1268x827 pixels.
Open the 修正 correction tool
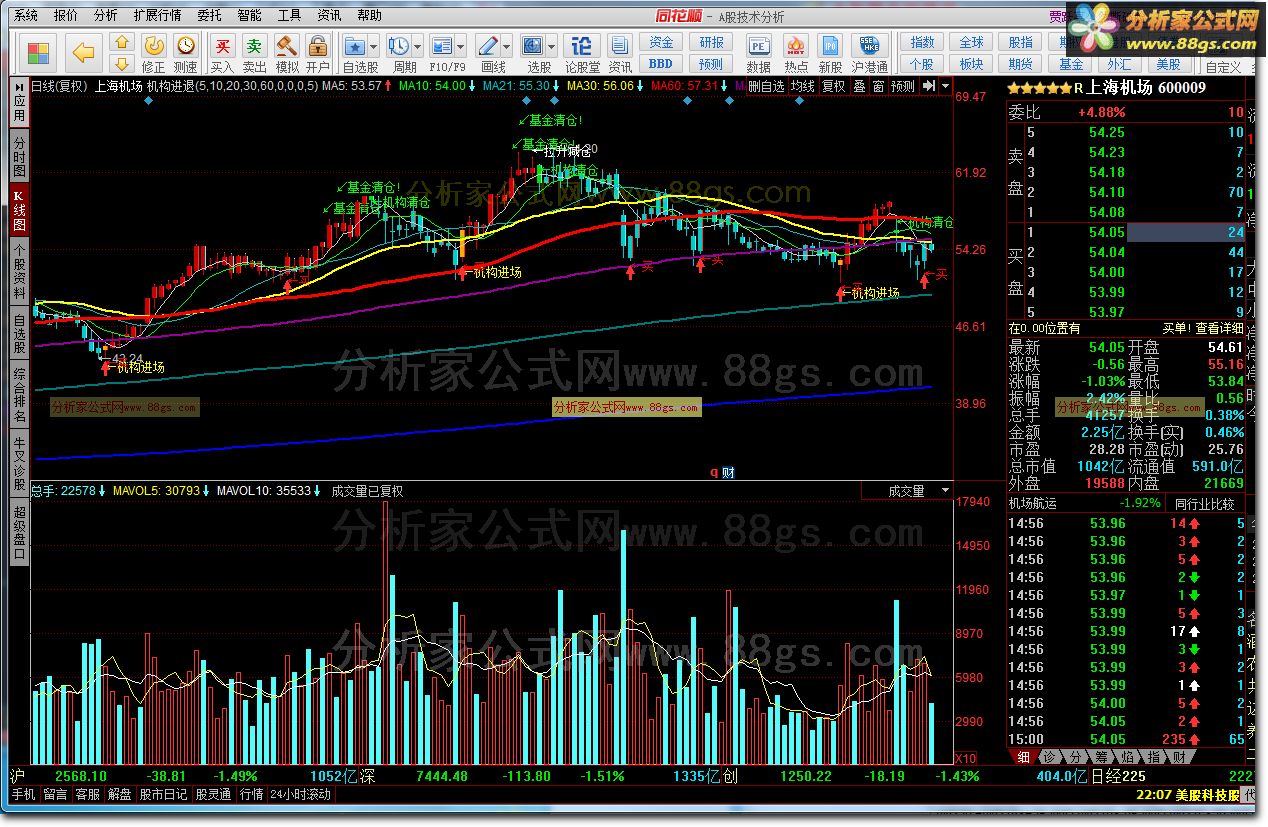click(153, 53)
